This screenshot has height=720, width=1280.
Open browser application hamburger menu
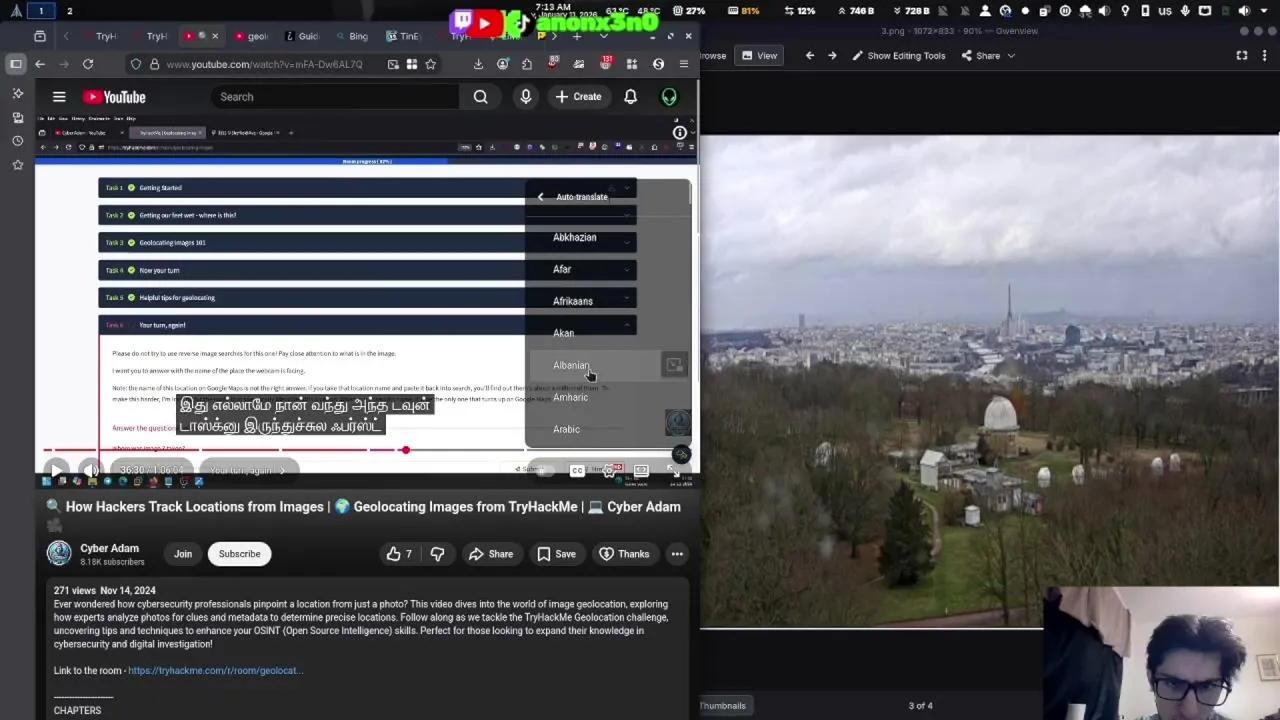pos(684,64)
